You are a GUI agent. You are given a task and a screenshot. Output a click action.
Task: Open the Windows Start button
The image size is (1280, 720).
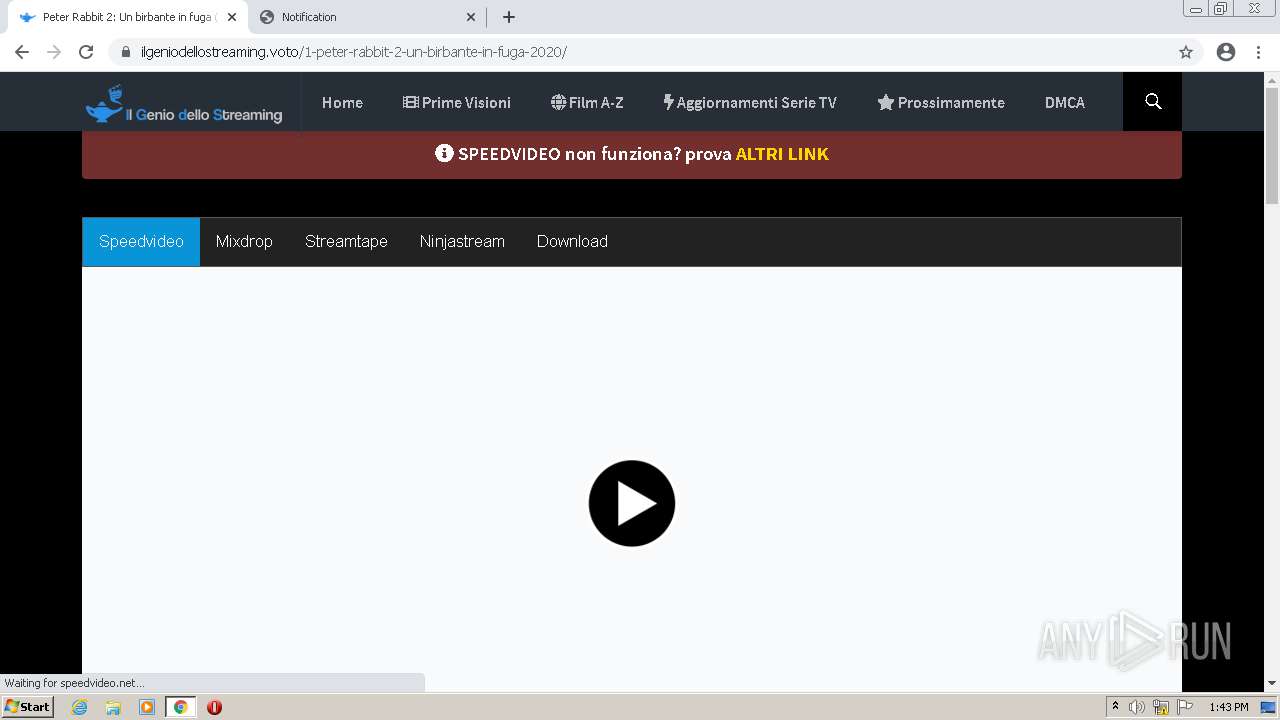28,707
